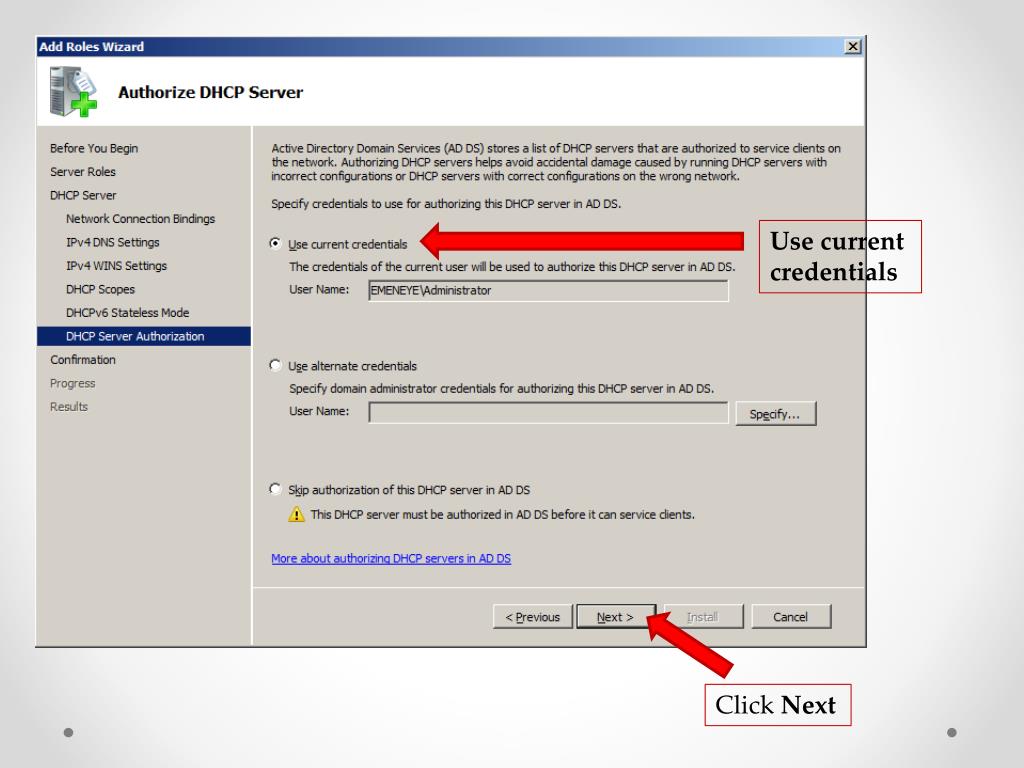
Task: Go to Server Roles step
Action: click(83, 172)
